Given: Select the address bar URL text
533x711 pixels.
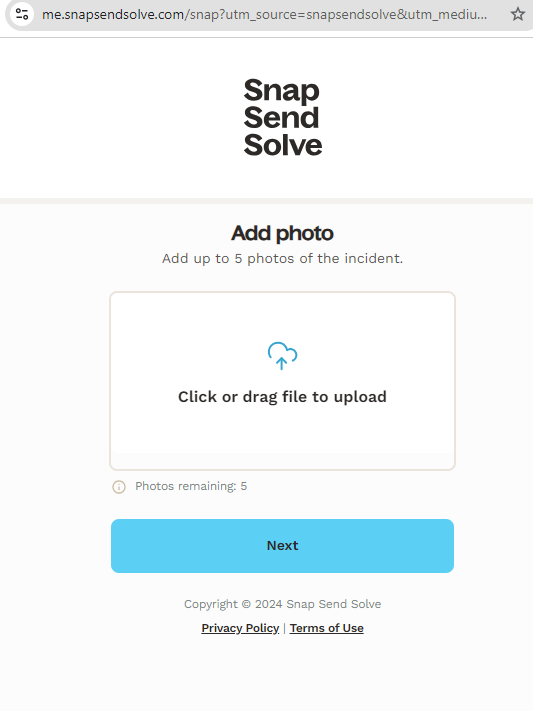Looking at the screenshot, I should coord(264,15).
